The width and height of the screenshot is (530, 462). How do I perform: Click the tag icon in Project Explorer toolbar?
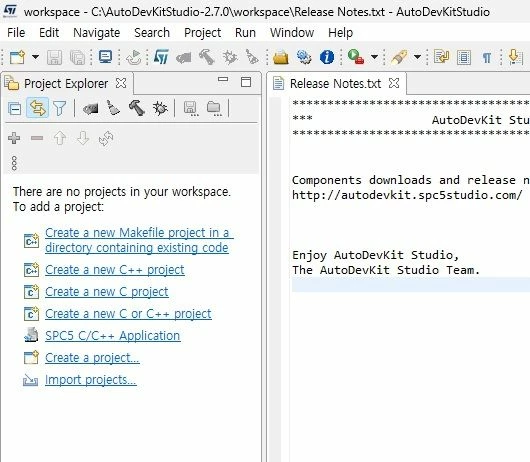point(91,109)
